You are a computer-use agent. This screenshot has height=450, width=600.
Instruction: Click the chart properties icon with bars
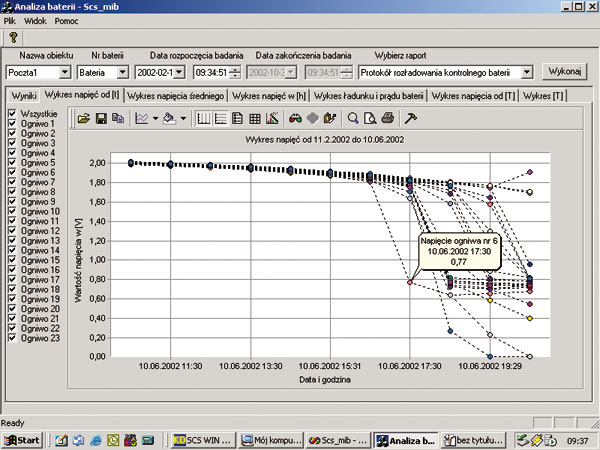pos(272,119)
